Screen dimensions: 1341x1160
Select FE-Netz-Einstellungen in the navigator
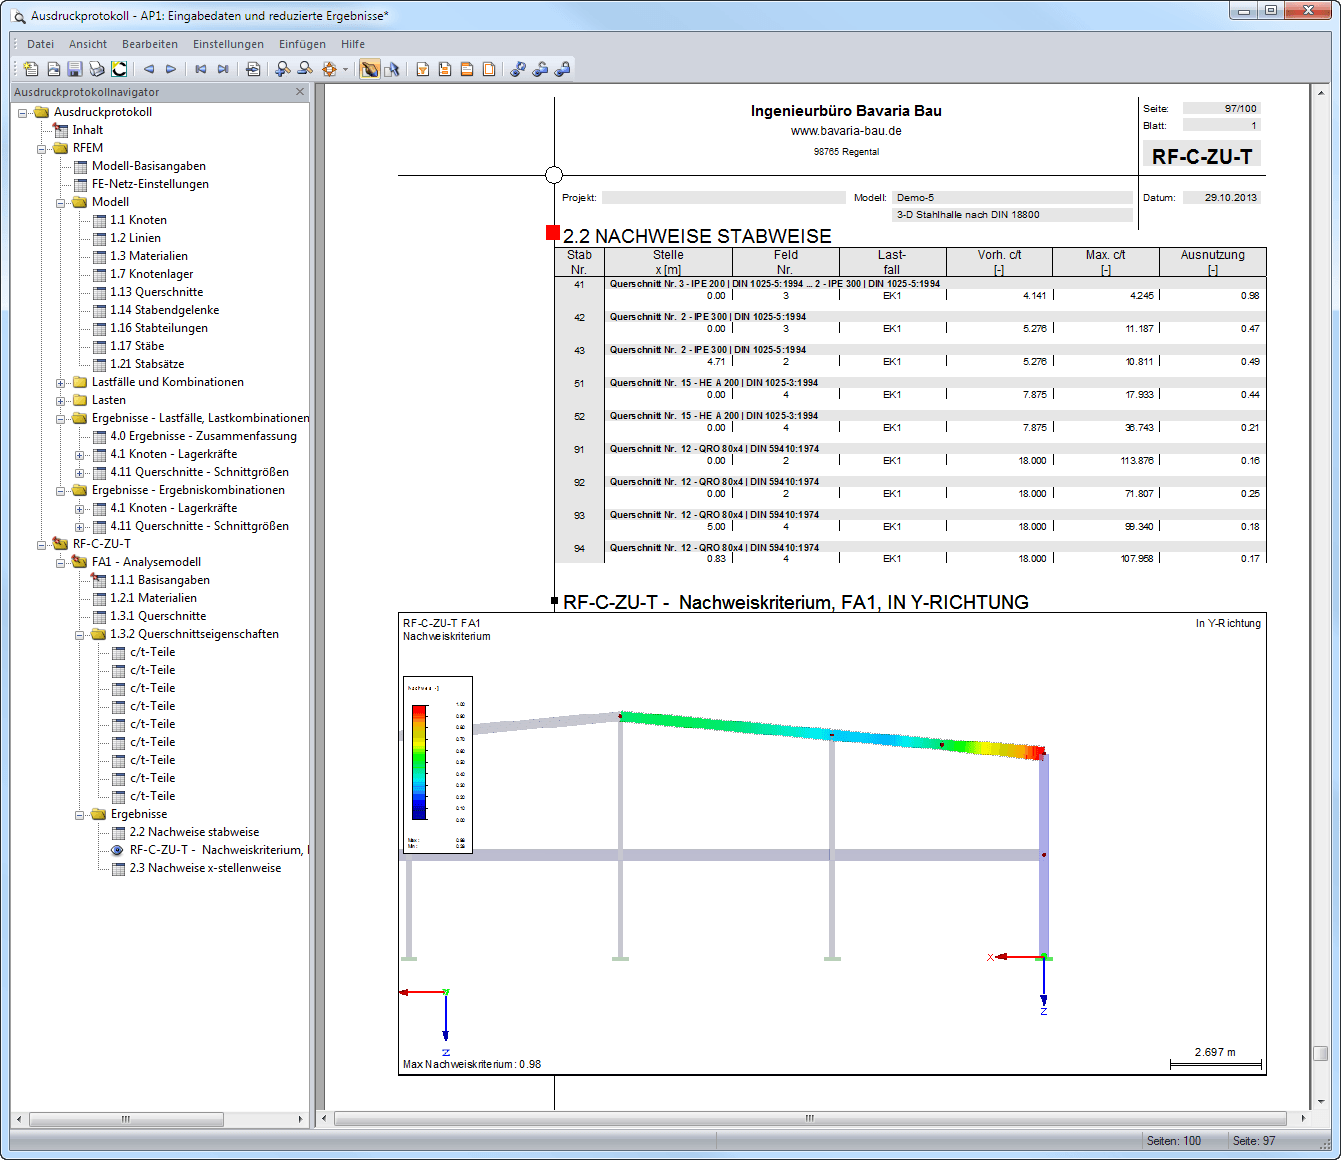[x=150, y=184]
